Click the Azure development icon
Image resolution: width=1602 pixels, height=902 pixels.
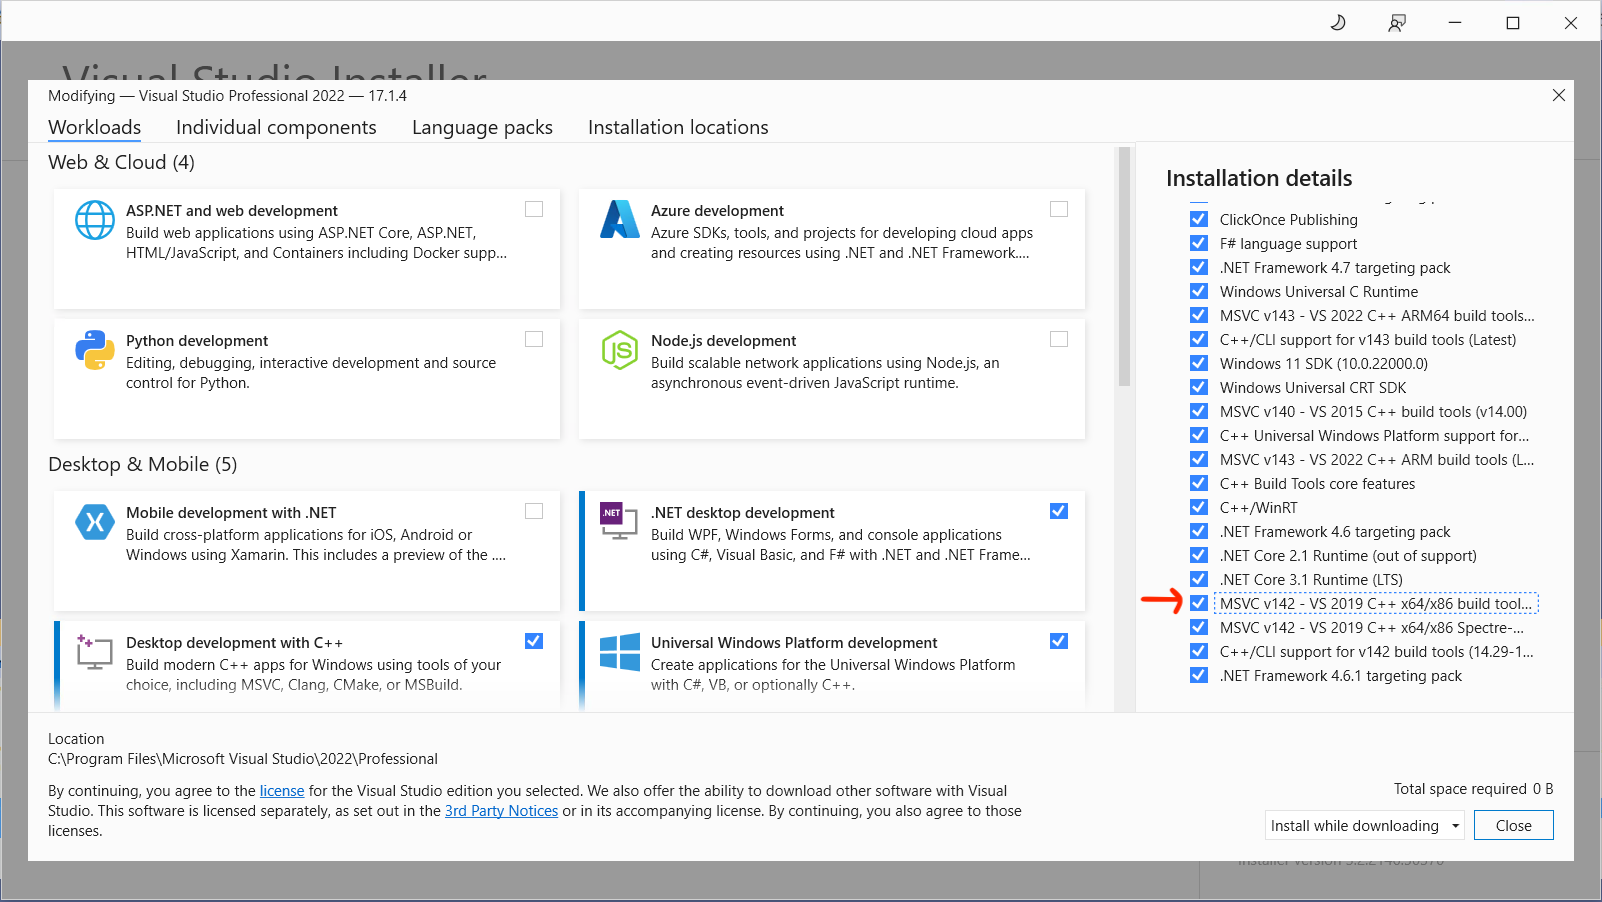pyautogui.click(x=620, y=220)
